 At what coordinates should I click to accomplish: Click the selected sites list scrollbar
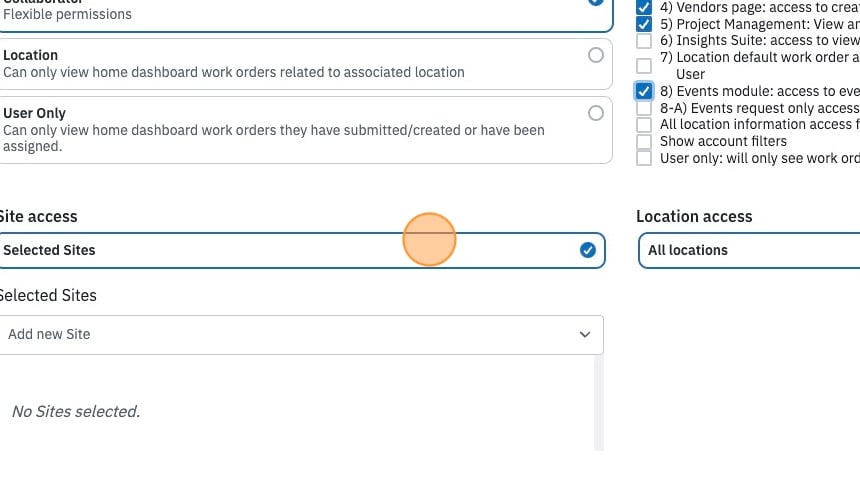[599, 403]
